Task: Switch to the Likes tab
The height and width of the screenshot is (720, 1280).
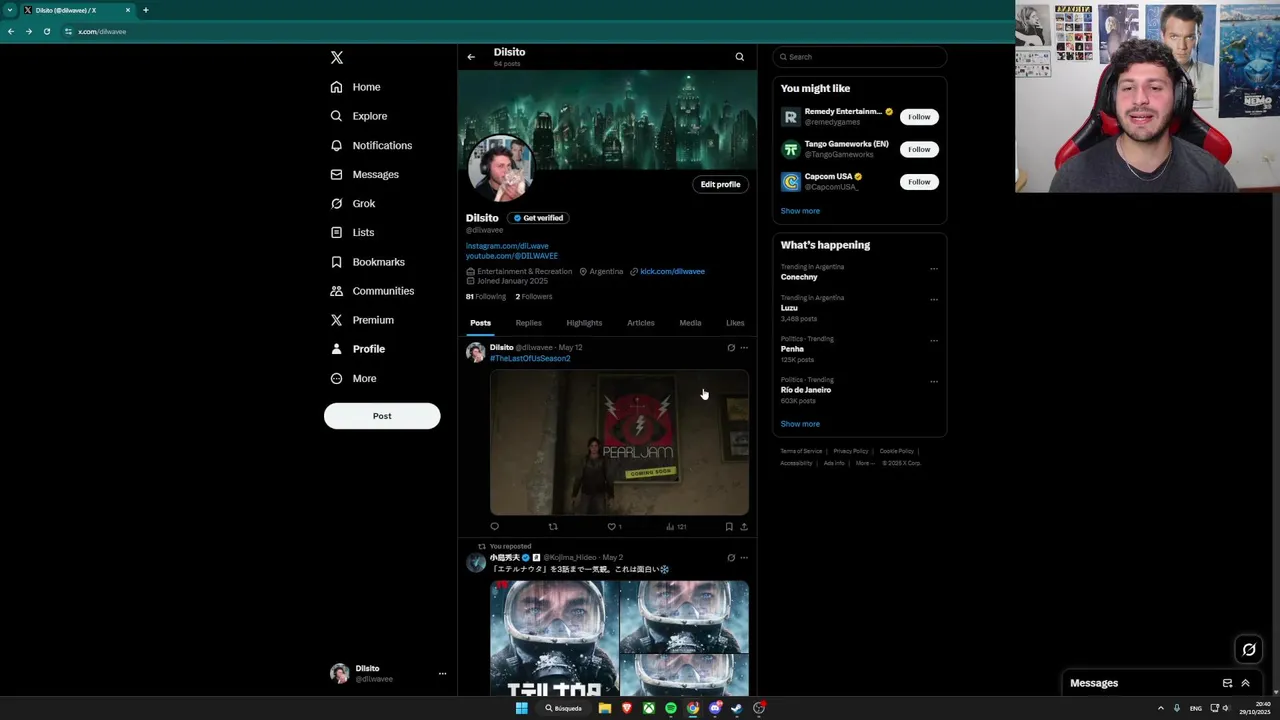Action: pyautogui.click(x=735, y=323)
